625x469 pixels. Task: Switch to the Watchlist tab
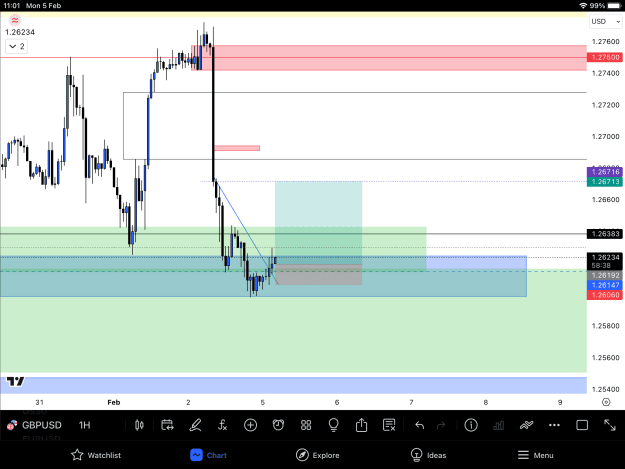click(96, 455)
